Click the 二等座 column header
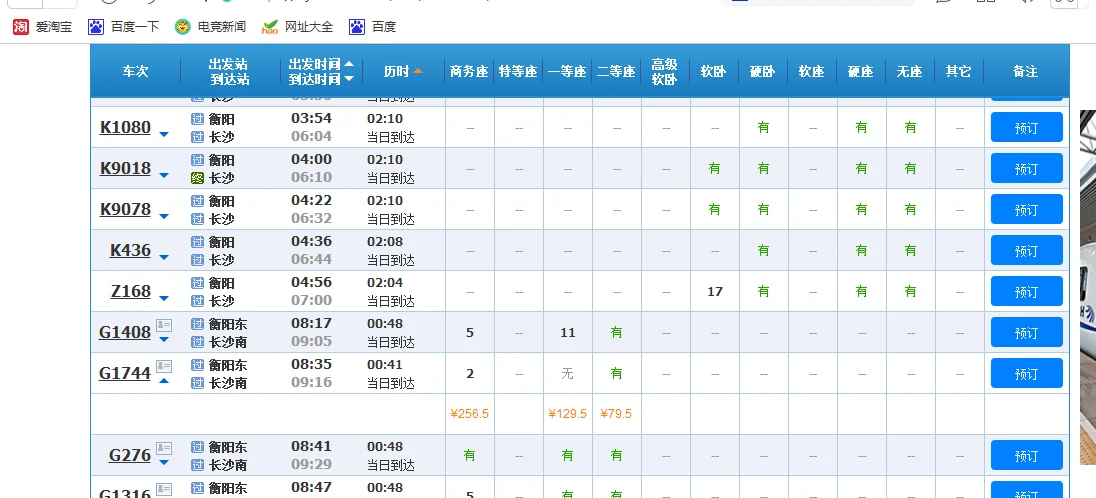The width and height of the screenshot is (1096, 498). pos(616,71)
